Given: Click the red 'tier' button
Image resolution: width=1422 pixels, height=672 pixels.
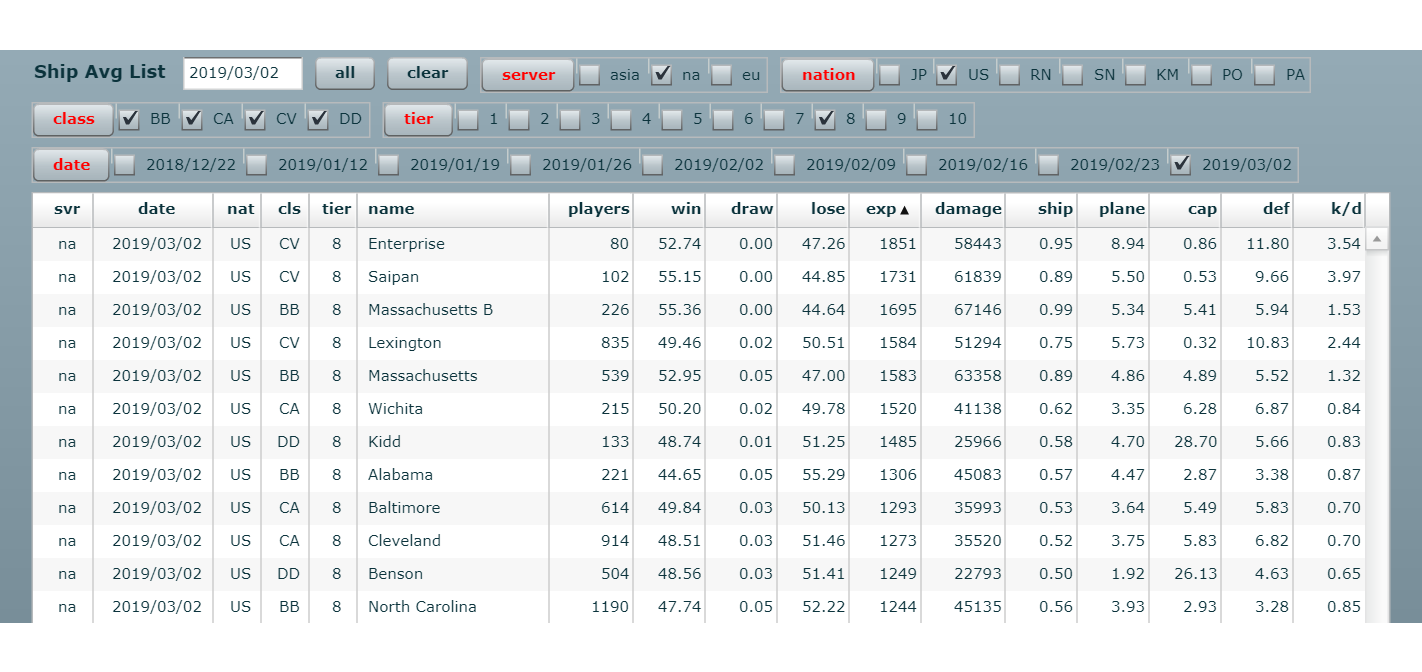Looking at the screenshot, I should click(x=418, y=119).
